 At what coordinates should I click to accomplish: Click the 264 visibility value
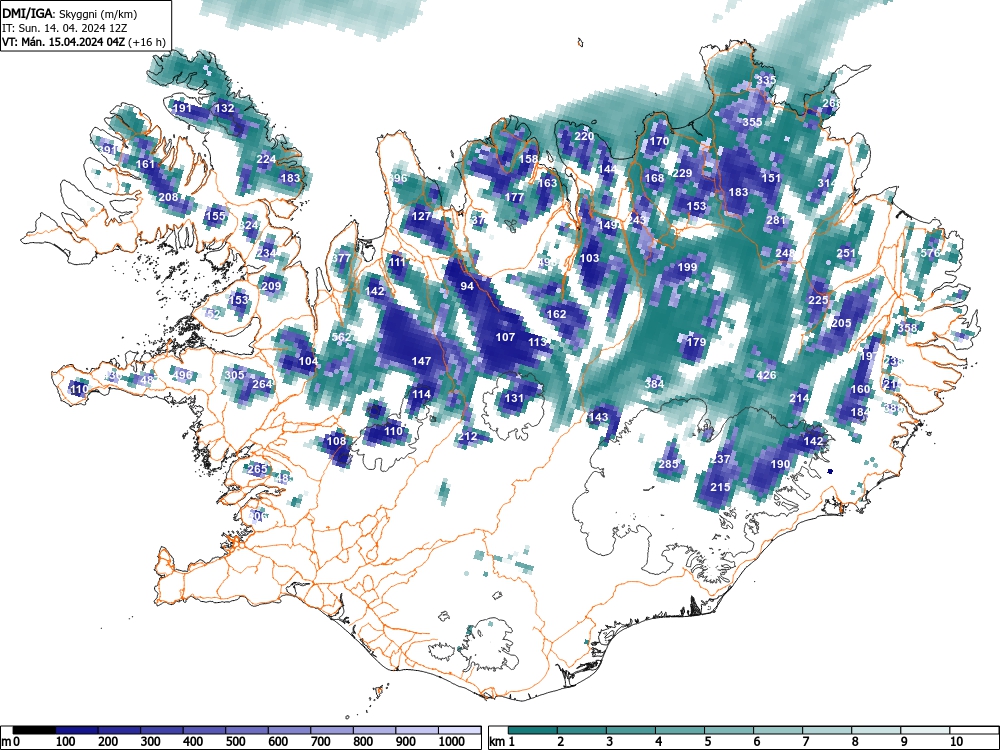[x=262, y=384]
